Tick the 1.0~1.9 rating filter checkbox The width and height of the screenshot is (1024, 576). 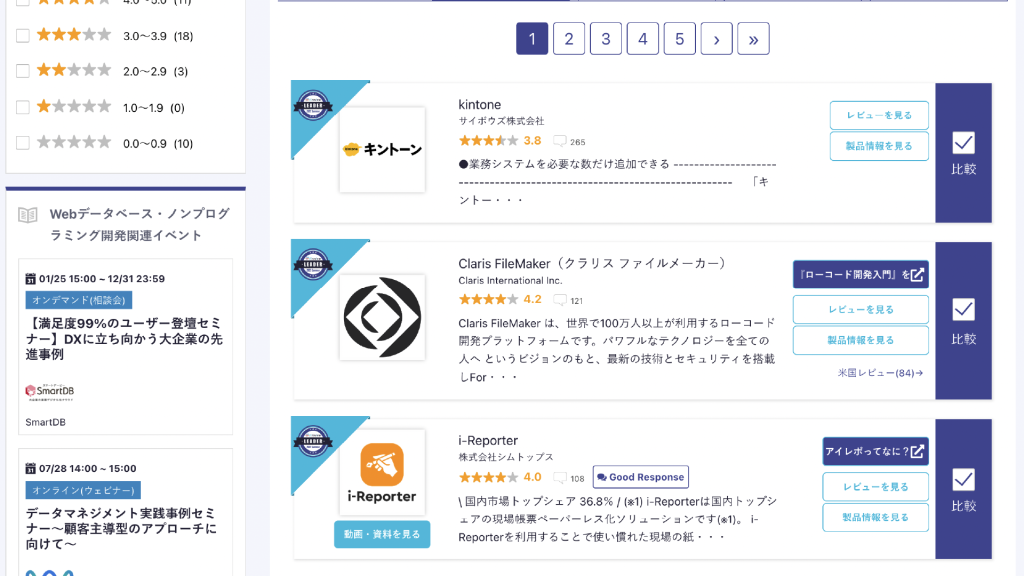pos(23,106)
